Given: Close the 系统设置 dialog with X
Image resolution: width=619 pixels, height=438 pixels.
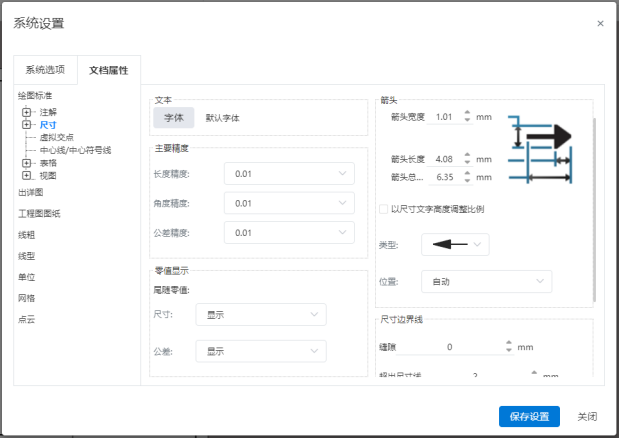Looking at the screenshot, I should 600,23.
